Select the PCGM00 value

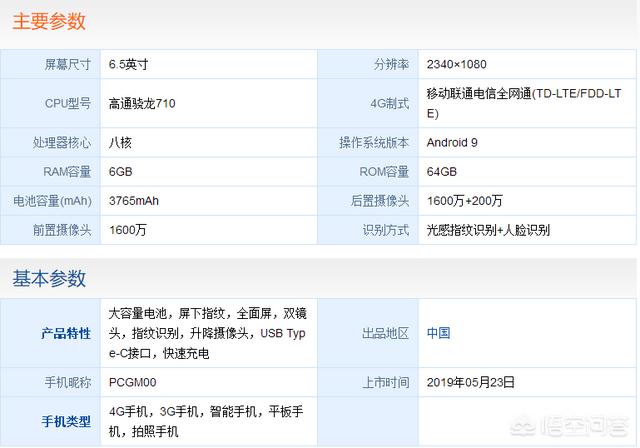132,383
